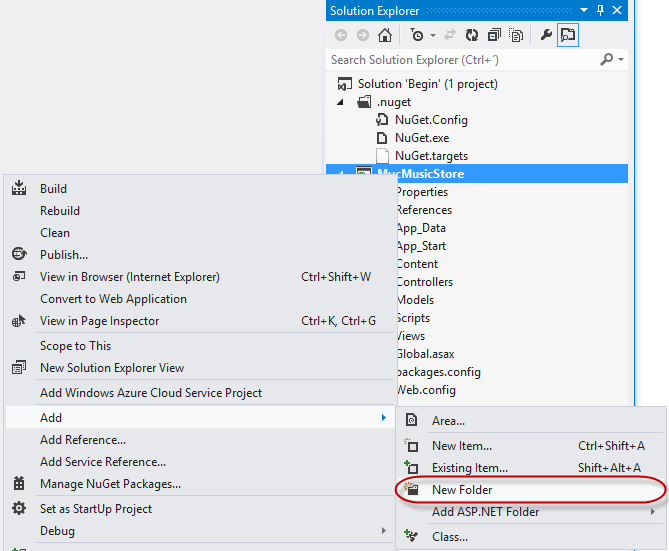Click Class... in the Add submenu
Viewport: 669px width, 551px height.
[449, 537]
